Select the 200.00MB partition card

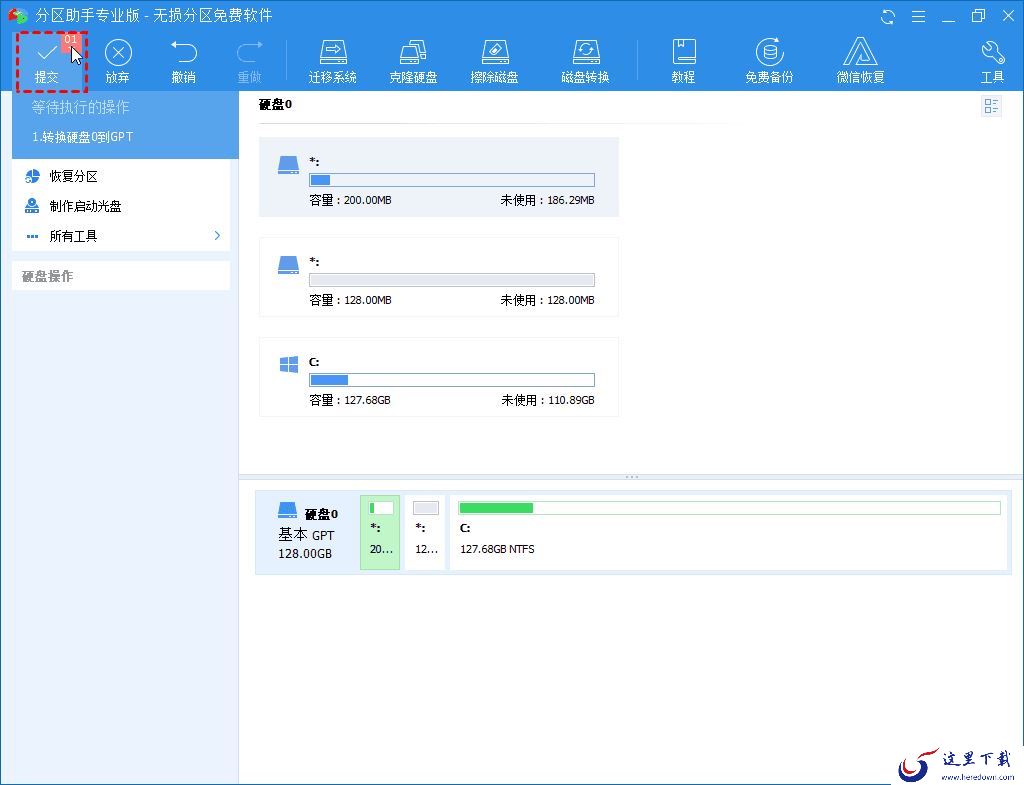(439, 177)
